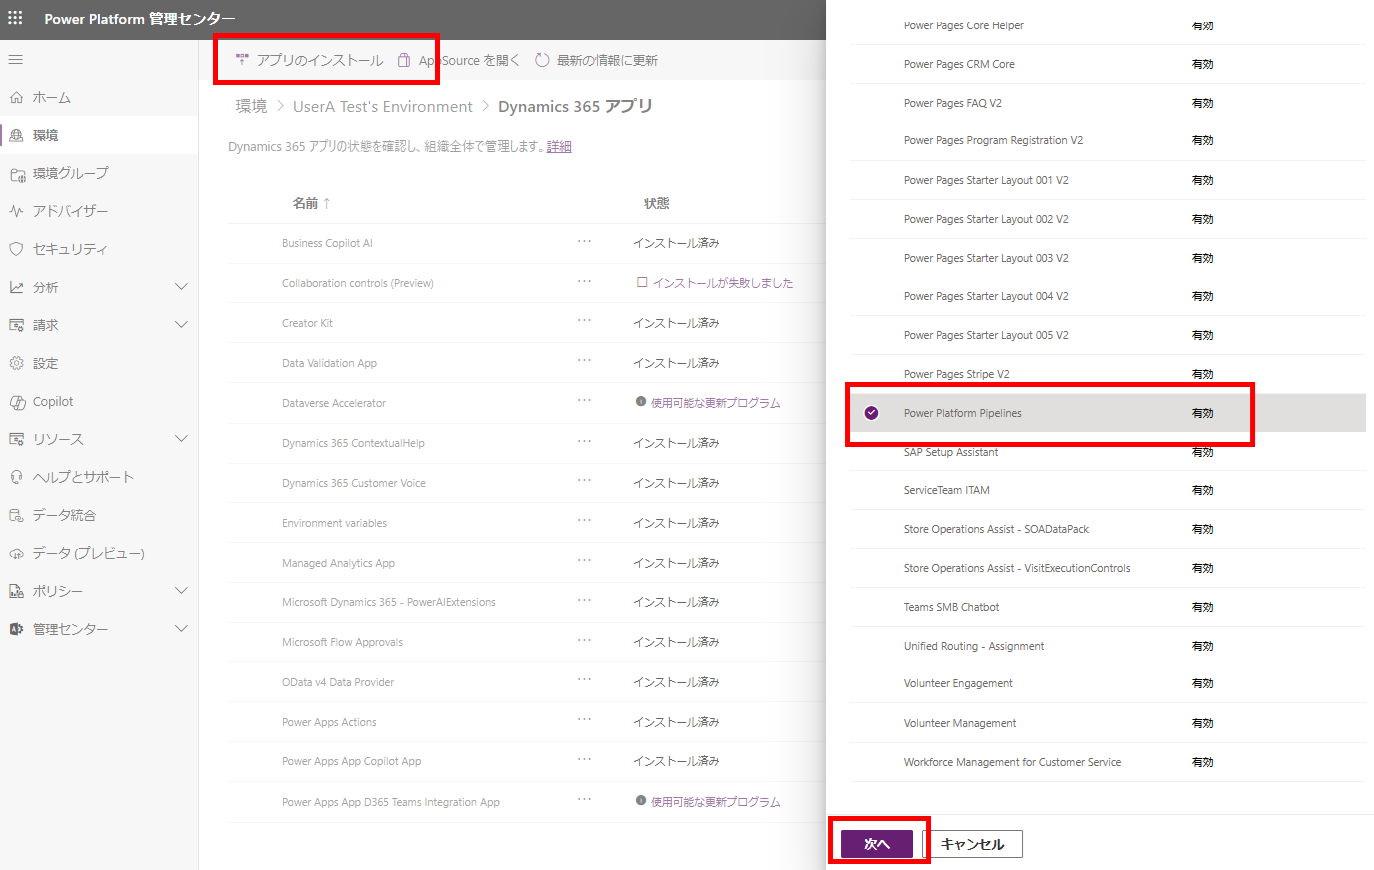The image size is (1374, 870).
Task: Expand the 管理センター section chevron
Action: 181,629
